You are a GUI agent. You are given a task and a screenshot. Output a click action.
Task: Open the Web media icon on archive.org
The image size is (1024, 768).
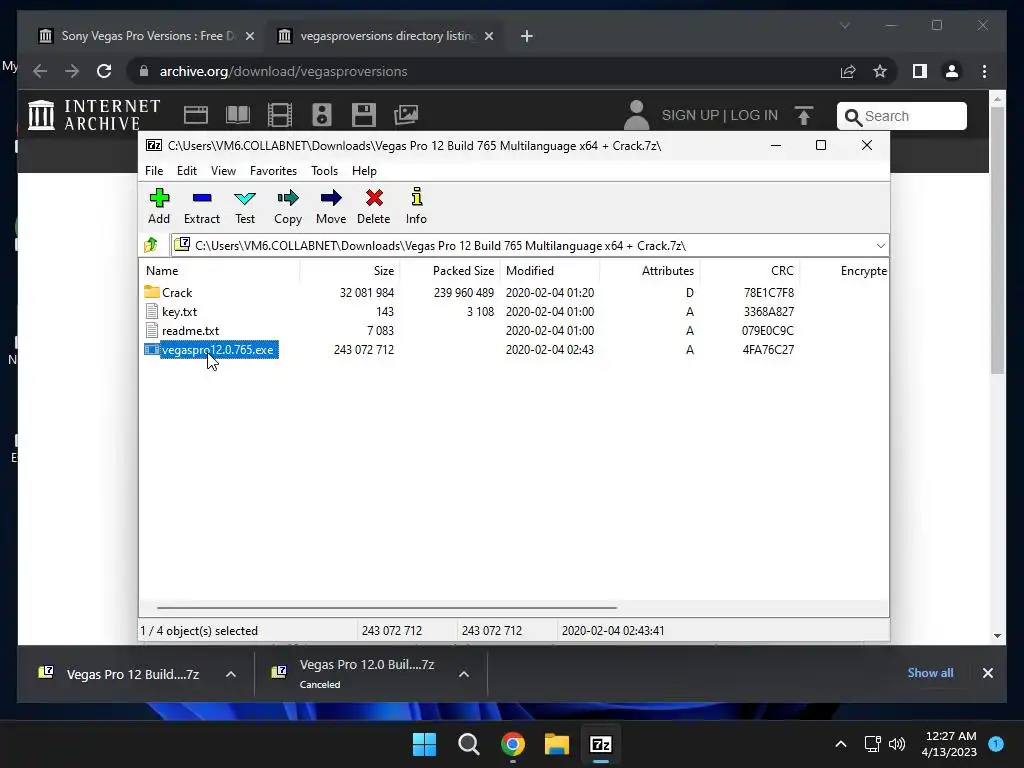(x=195, y=115)
